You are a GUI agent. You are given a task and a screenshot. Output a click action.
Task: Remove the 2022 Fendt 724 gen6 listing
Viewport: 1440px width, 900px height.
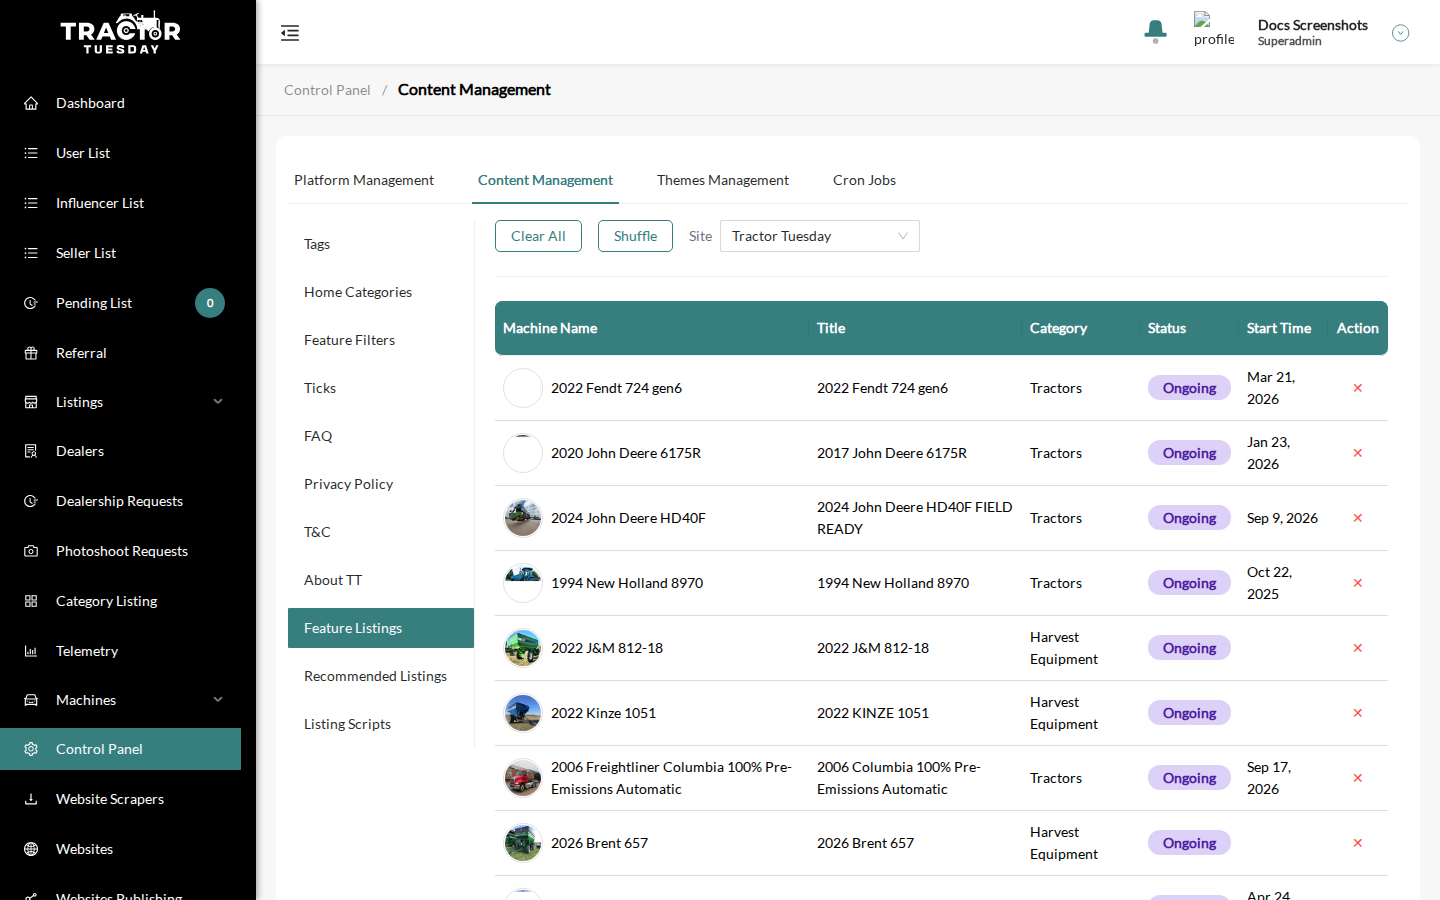[1357, 388]
